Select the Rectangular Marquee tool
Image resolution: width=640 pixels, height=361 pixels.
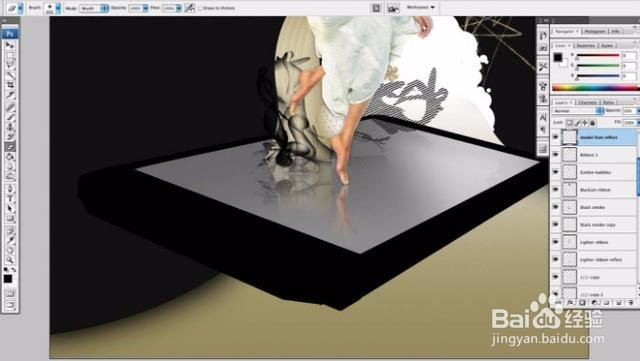coord(10,55)
